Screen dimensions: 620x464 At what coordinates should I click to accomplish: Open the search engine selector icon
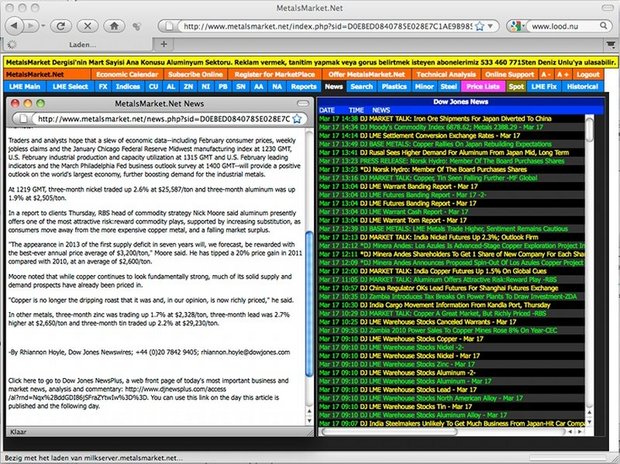pos(516,27)
